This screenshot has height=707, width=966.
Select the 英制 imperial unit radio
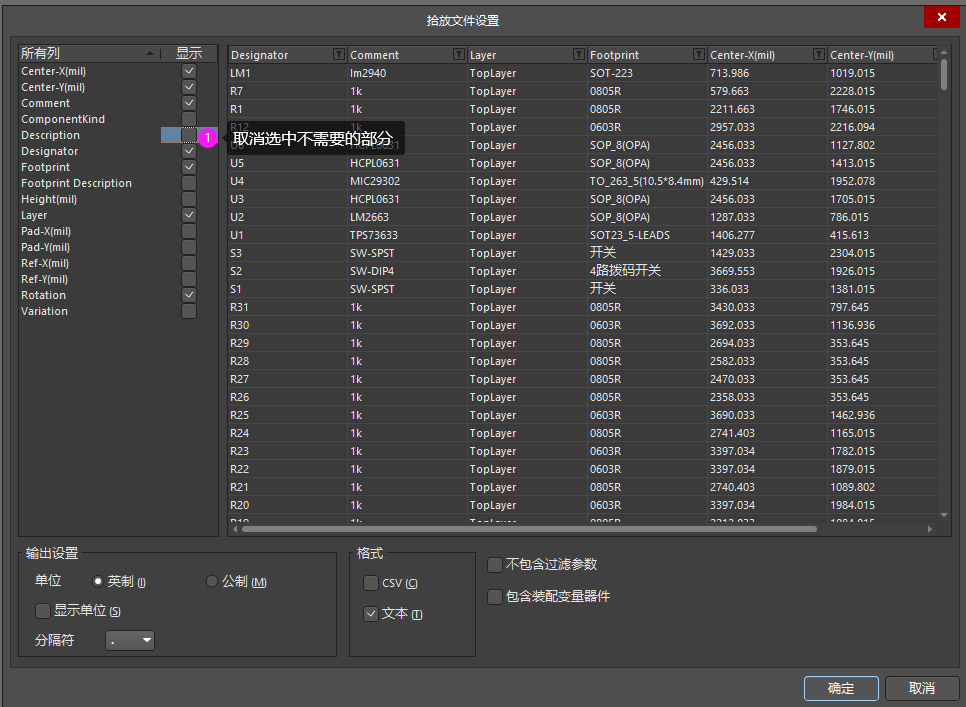[x=98, y=581]
